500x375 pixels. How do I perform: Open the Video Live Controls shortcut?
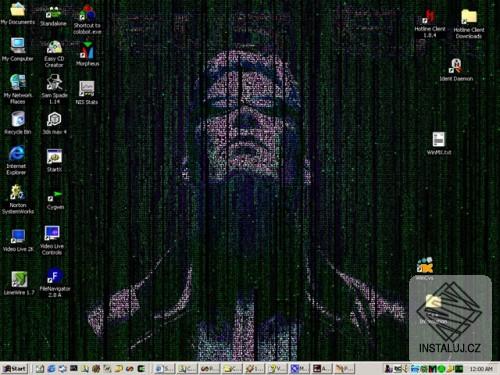coord(52,241)
